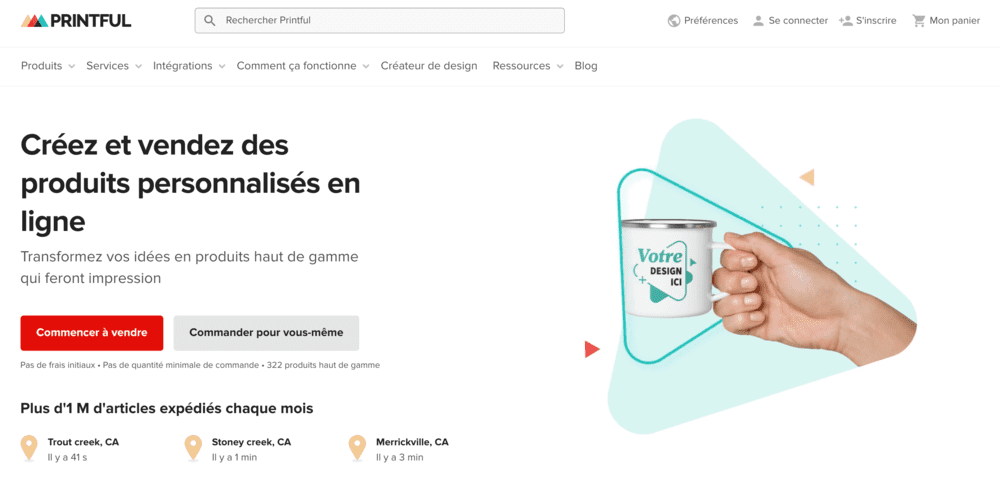Viewport: 1000px width, 481px height.
Task: Go to Créateur de design
Action: pyautogui.click(x=429, y=66)
